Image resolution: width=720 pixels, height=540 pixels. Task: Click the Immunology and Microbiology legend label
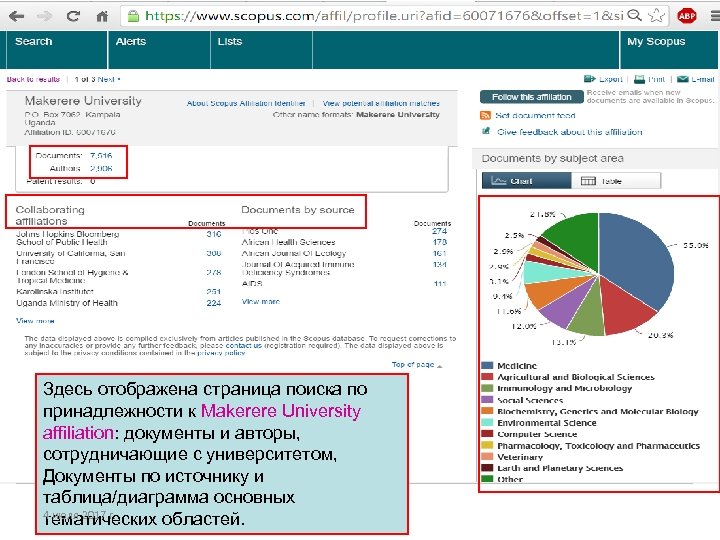[x=565, y=388]
